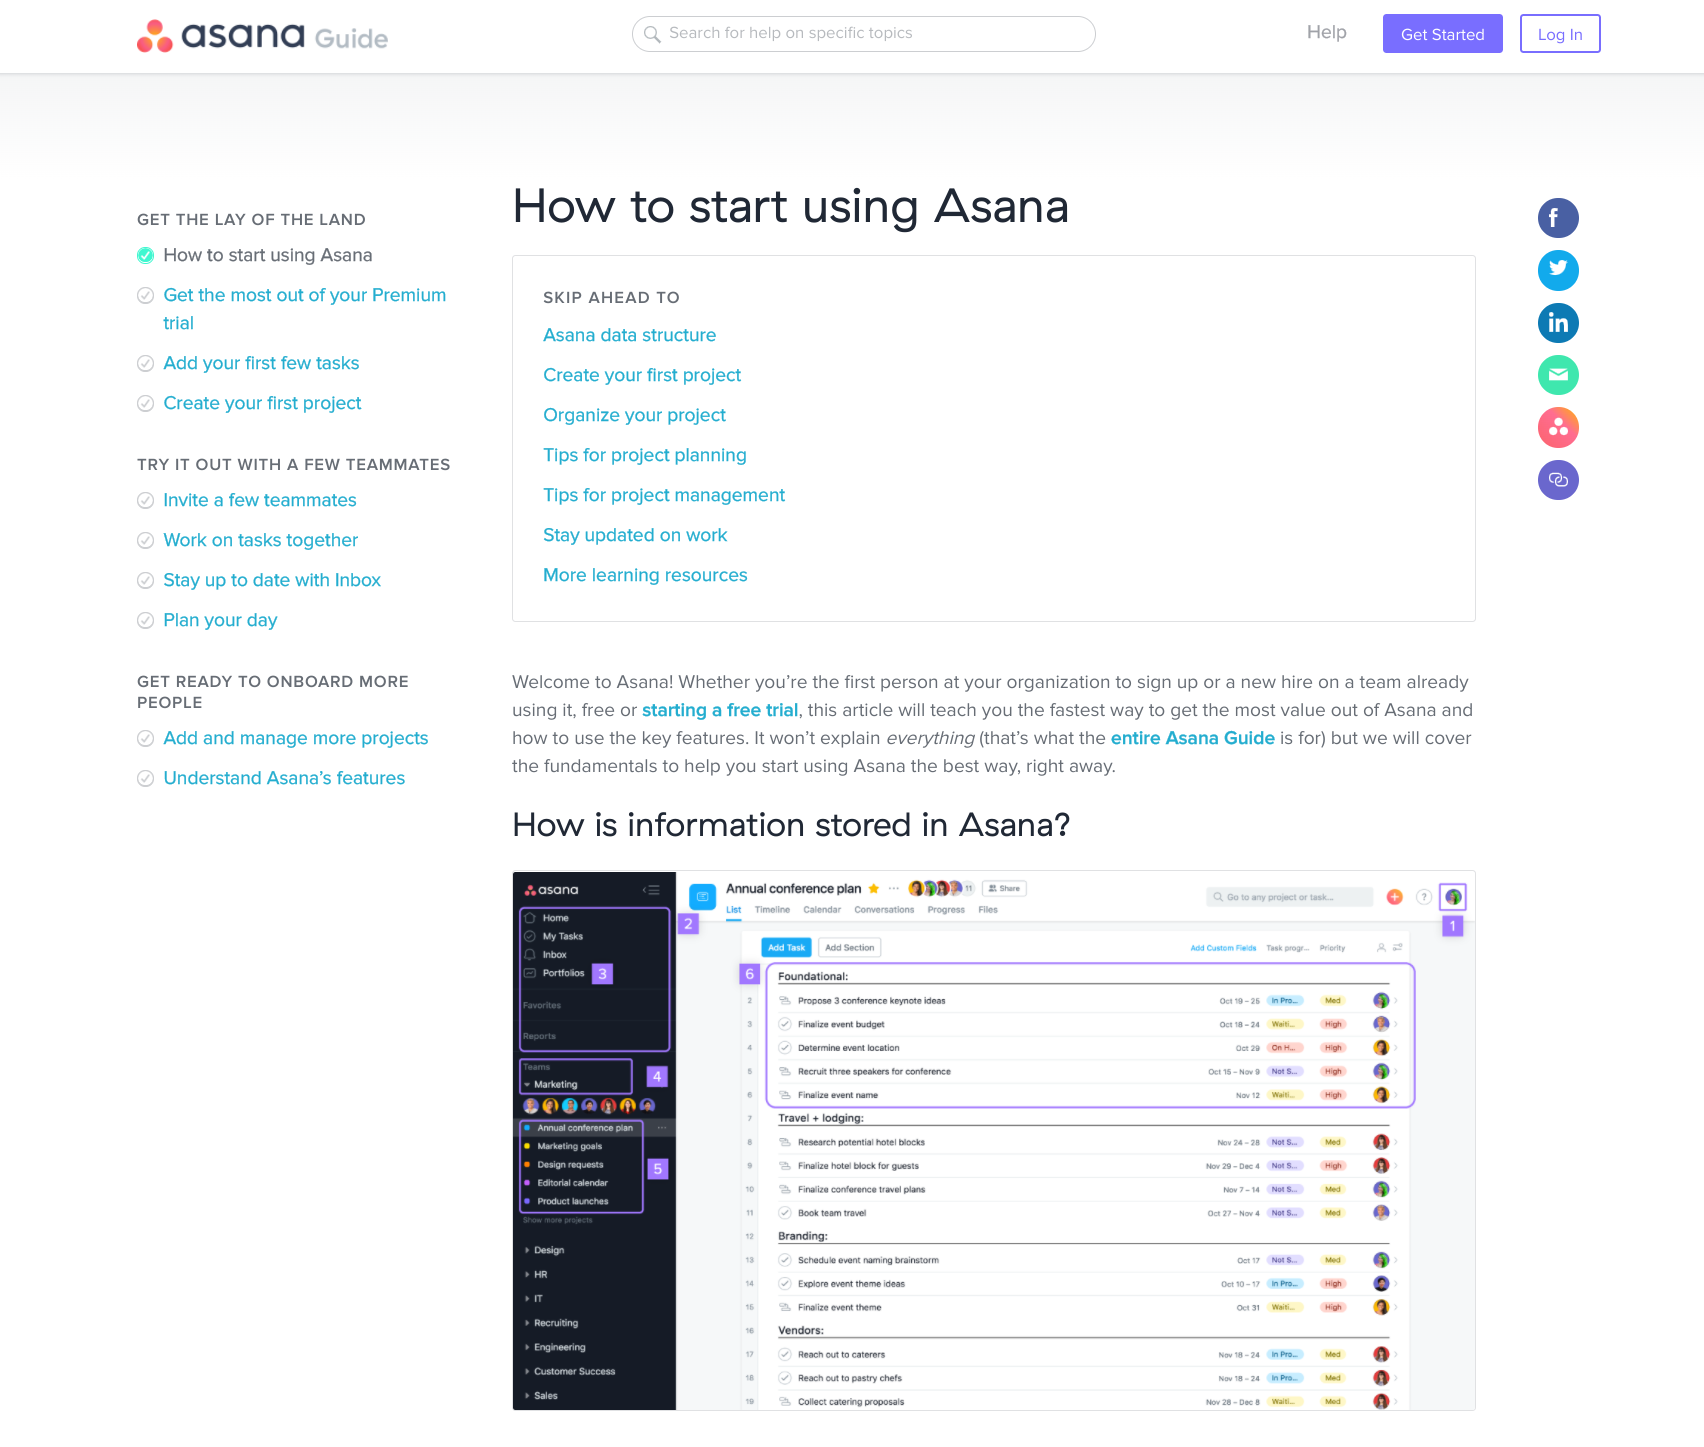Click checkmark beside Invite a few teammates

(x=145, y=500)
